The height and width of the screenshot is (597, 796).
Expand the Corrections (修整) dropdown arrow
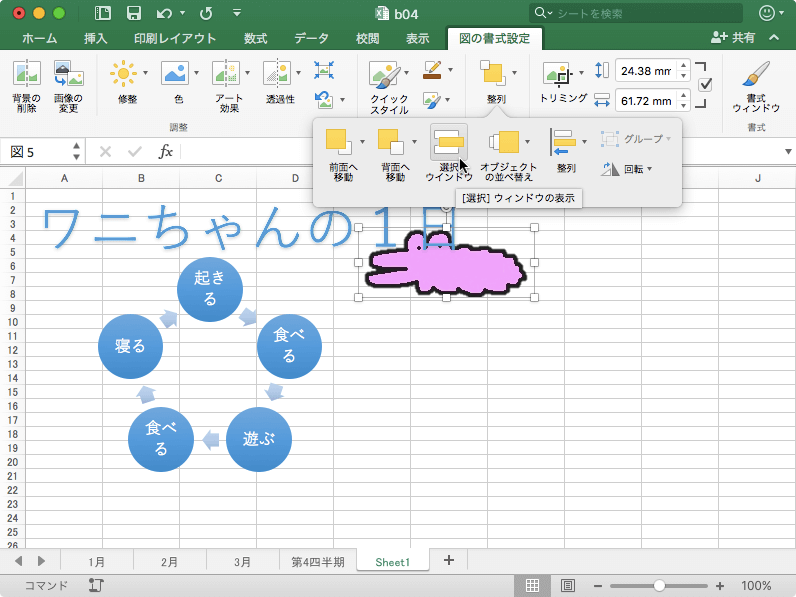[x=146, y=73]
